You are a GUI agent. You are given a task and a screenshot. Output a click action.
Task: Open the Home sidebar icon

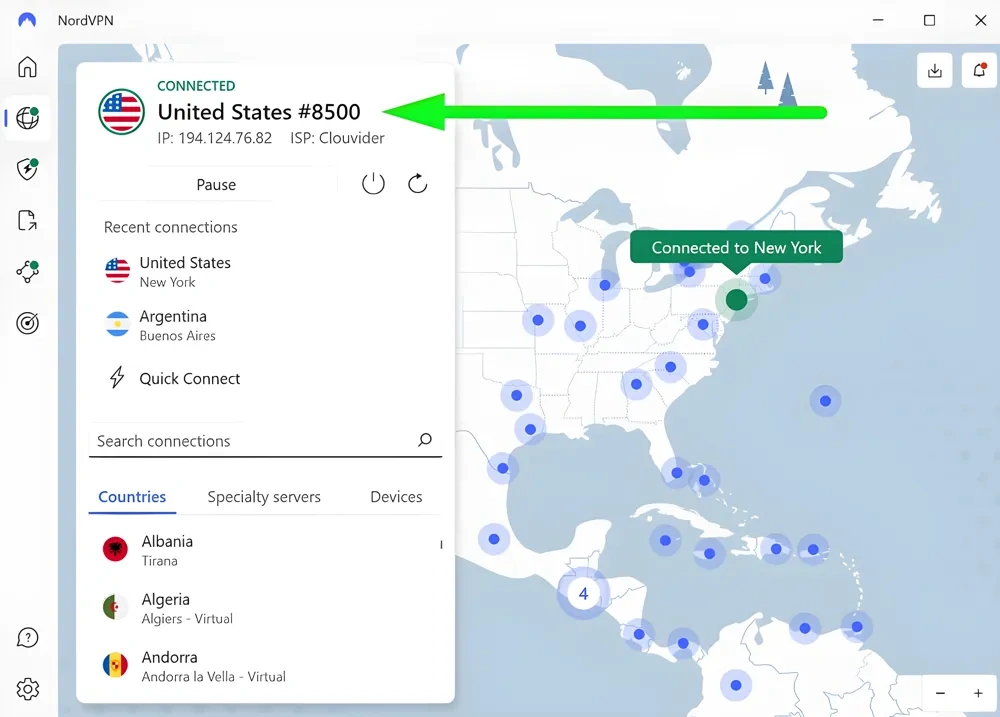point(27,67)
